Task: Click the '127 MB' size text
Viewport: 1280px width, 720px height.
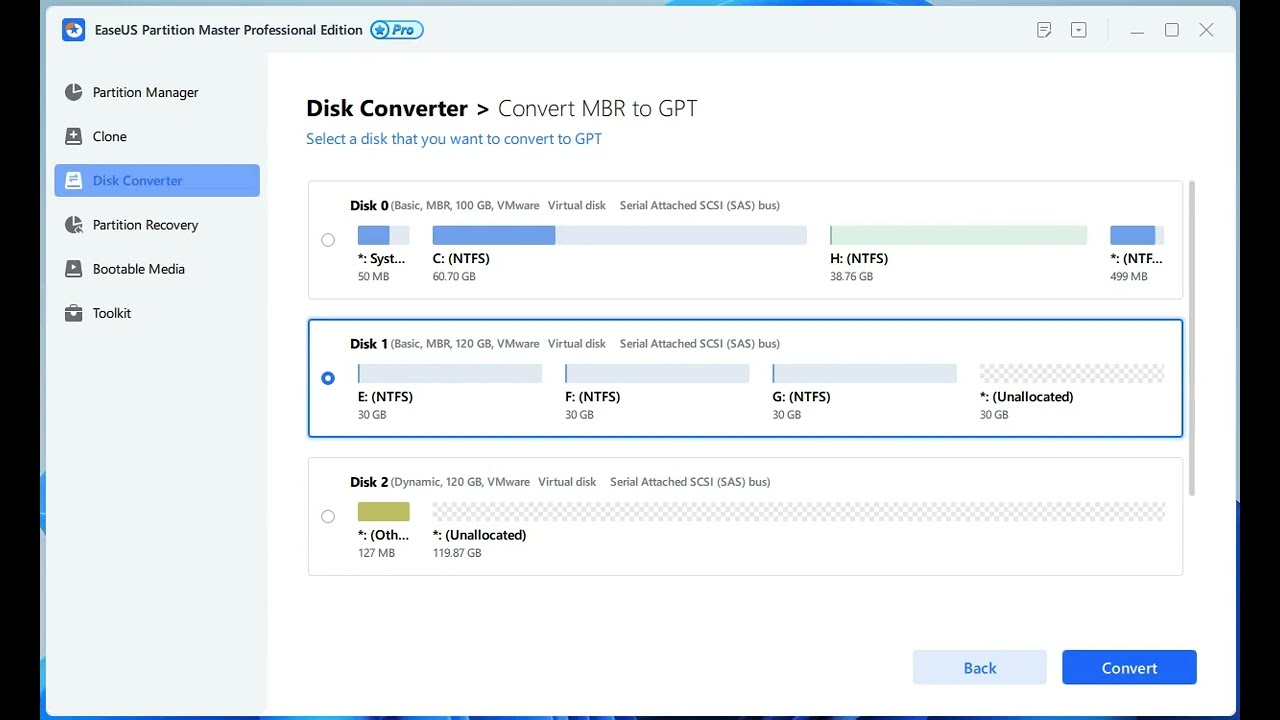Action: coord(376,553)
